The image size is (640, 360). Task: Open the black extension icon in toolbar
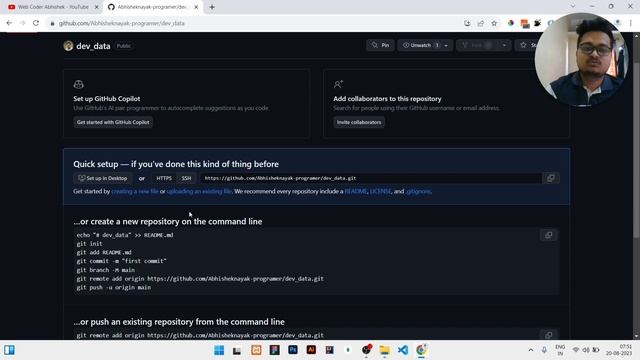(538, 23)
